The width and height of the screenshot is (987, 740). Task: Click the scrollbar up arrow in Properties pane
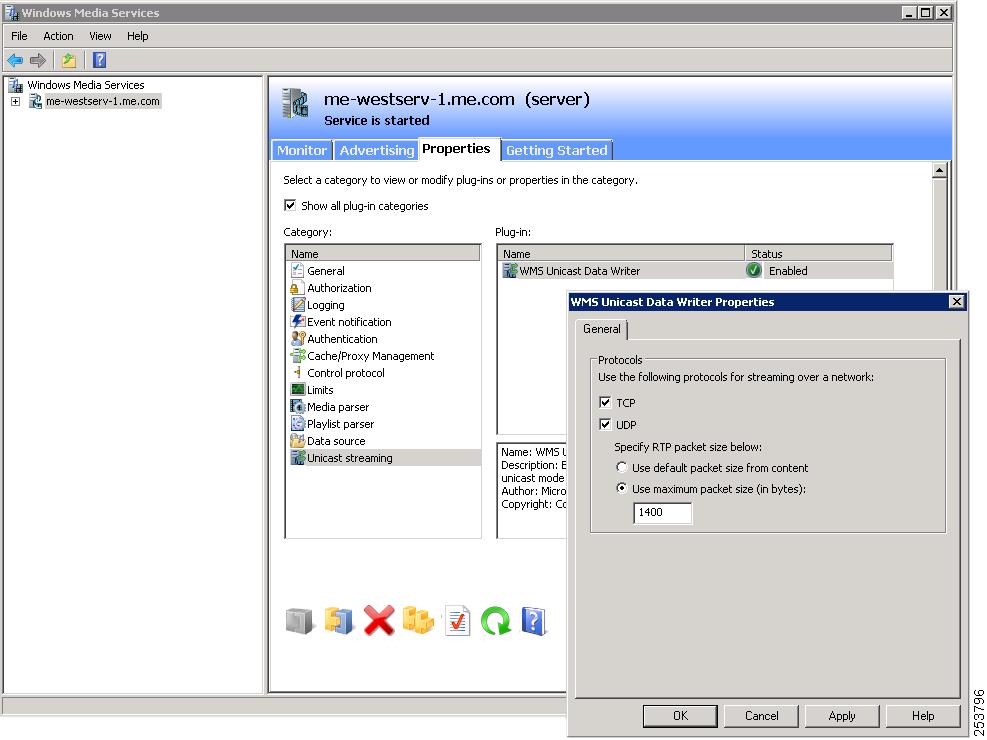point(939,170)
